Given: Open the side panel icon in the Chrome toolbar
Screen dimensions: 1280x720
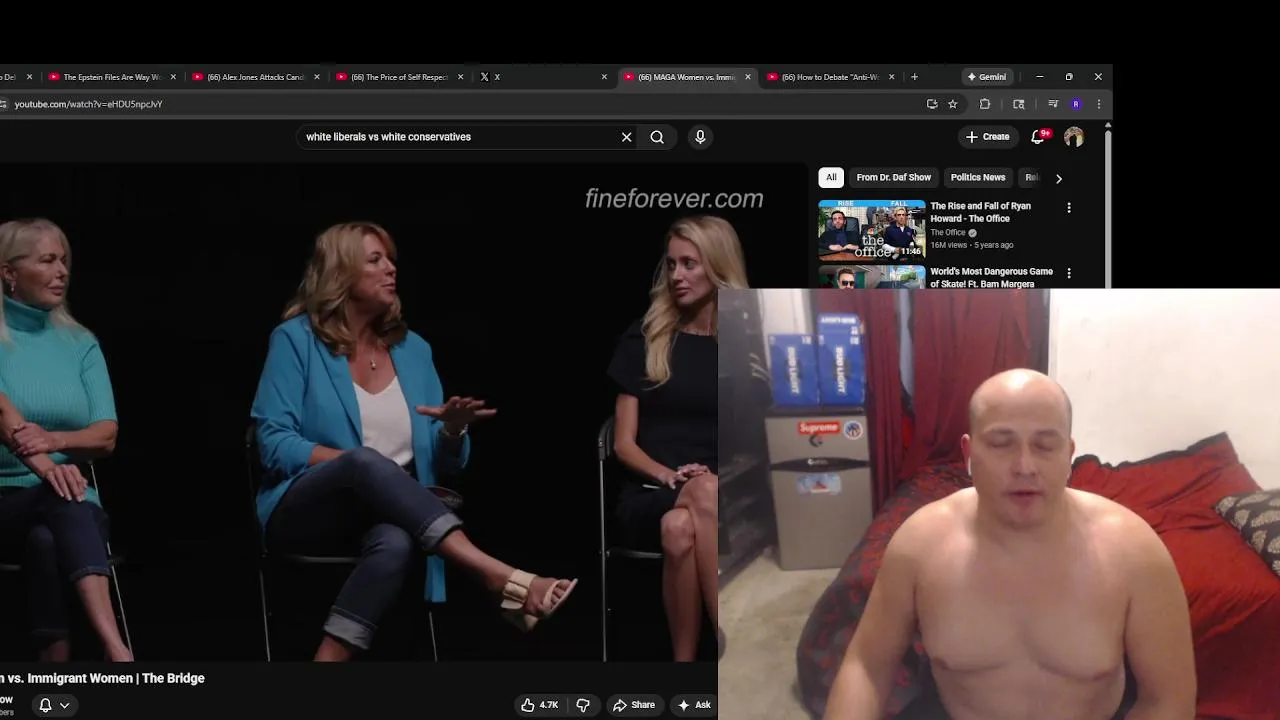Looking at the screenshot, I should click(x=1019, y=104).
